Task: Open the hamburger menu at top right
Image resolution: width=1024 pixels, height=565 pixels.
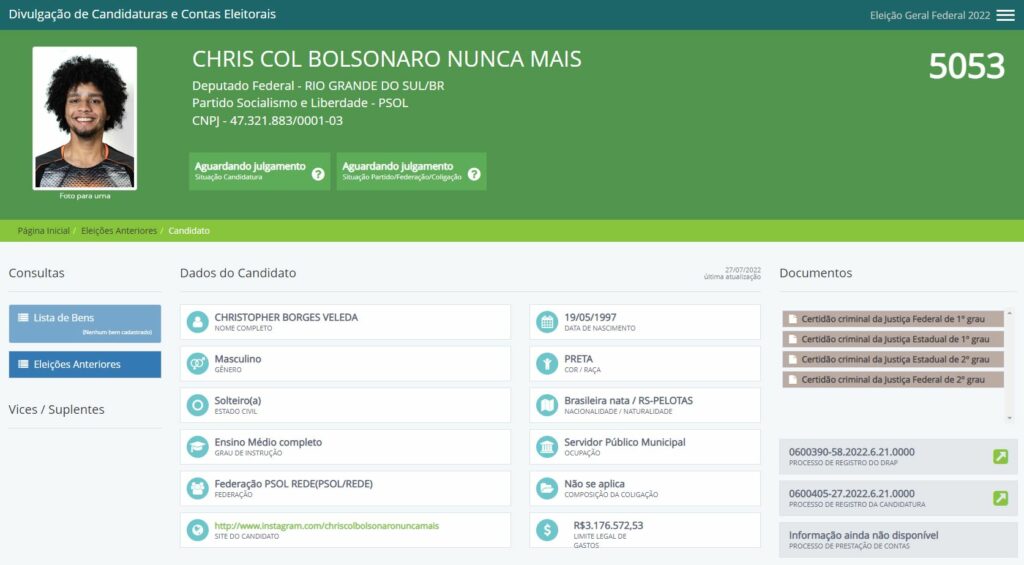Action: (x=1005, y=15)
